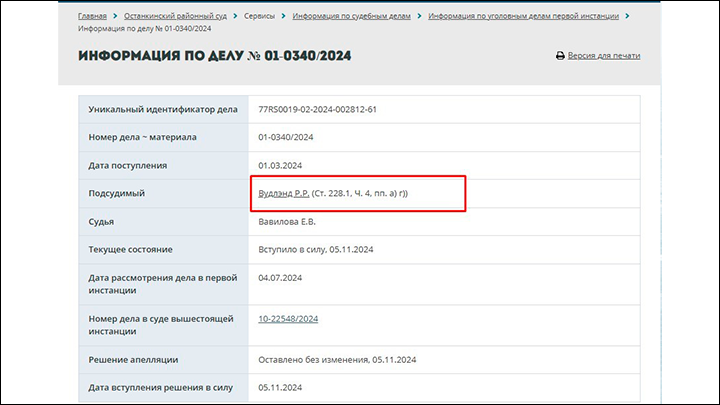
Task: Click the page heading Информация по делу № 01-0340/2024
Action: tap(214, 56)
